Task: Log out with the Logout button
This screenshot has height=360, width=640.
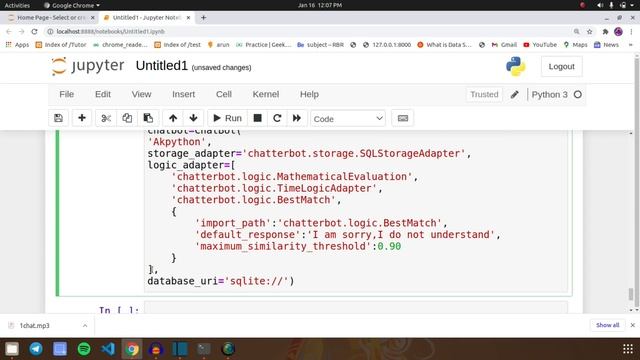Action: pyautogui.click(x=561, y=67)
